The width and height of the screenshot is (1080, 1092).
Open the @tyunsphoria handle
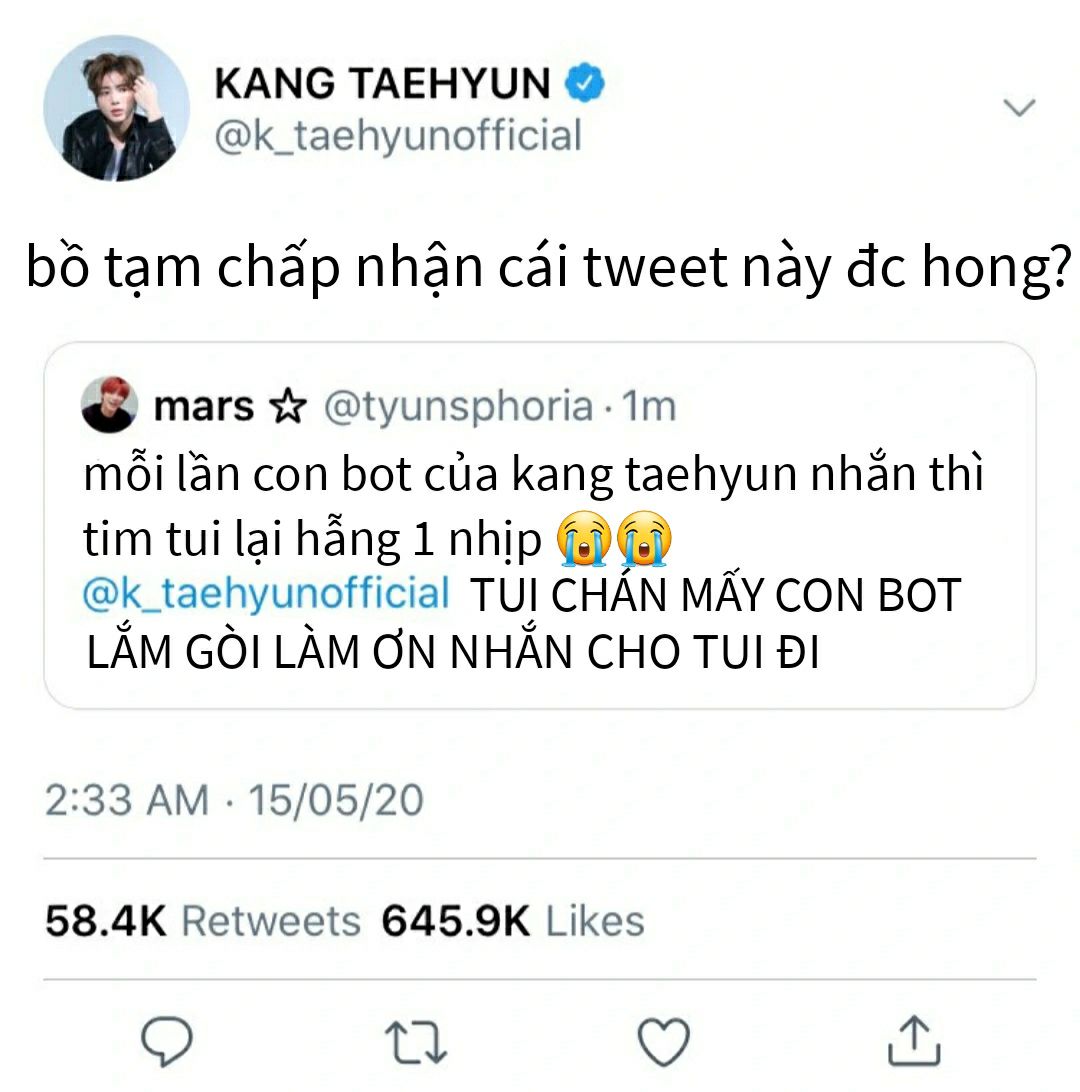458,407
